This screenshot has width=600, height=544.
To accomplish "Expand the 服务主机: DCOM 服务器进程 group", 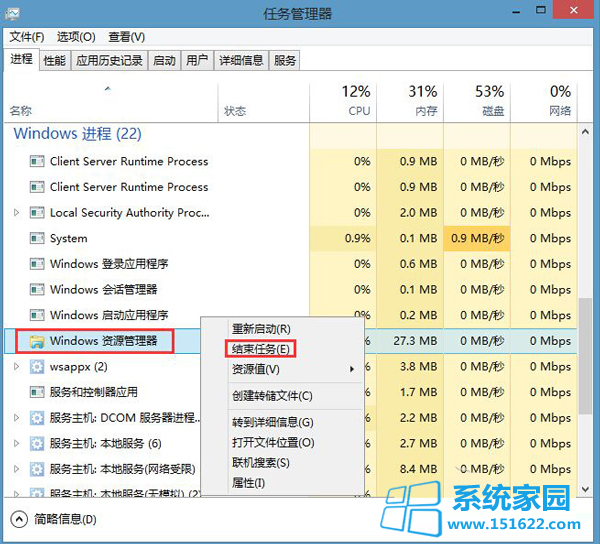I will tap(16, 418).
